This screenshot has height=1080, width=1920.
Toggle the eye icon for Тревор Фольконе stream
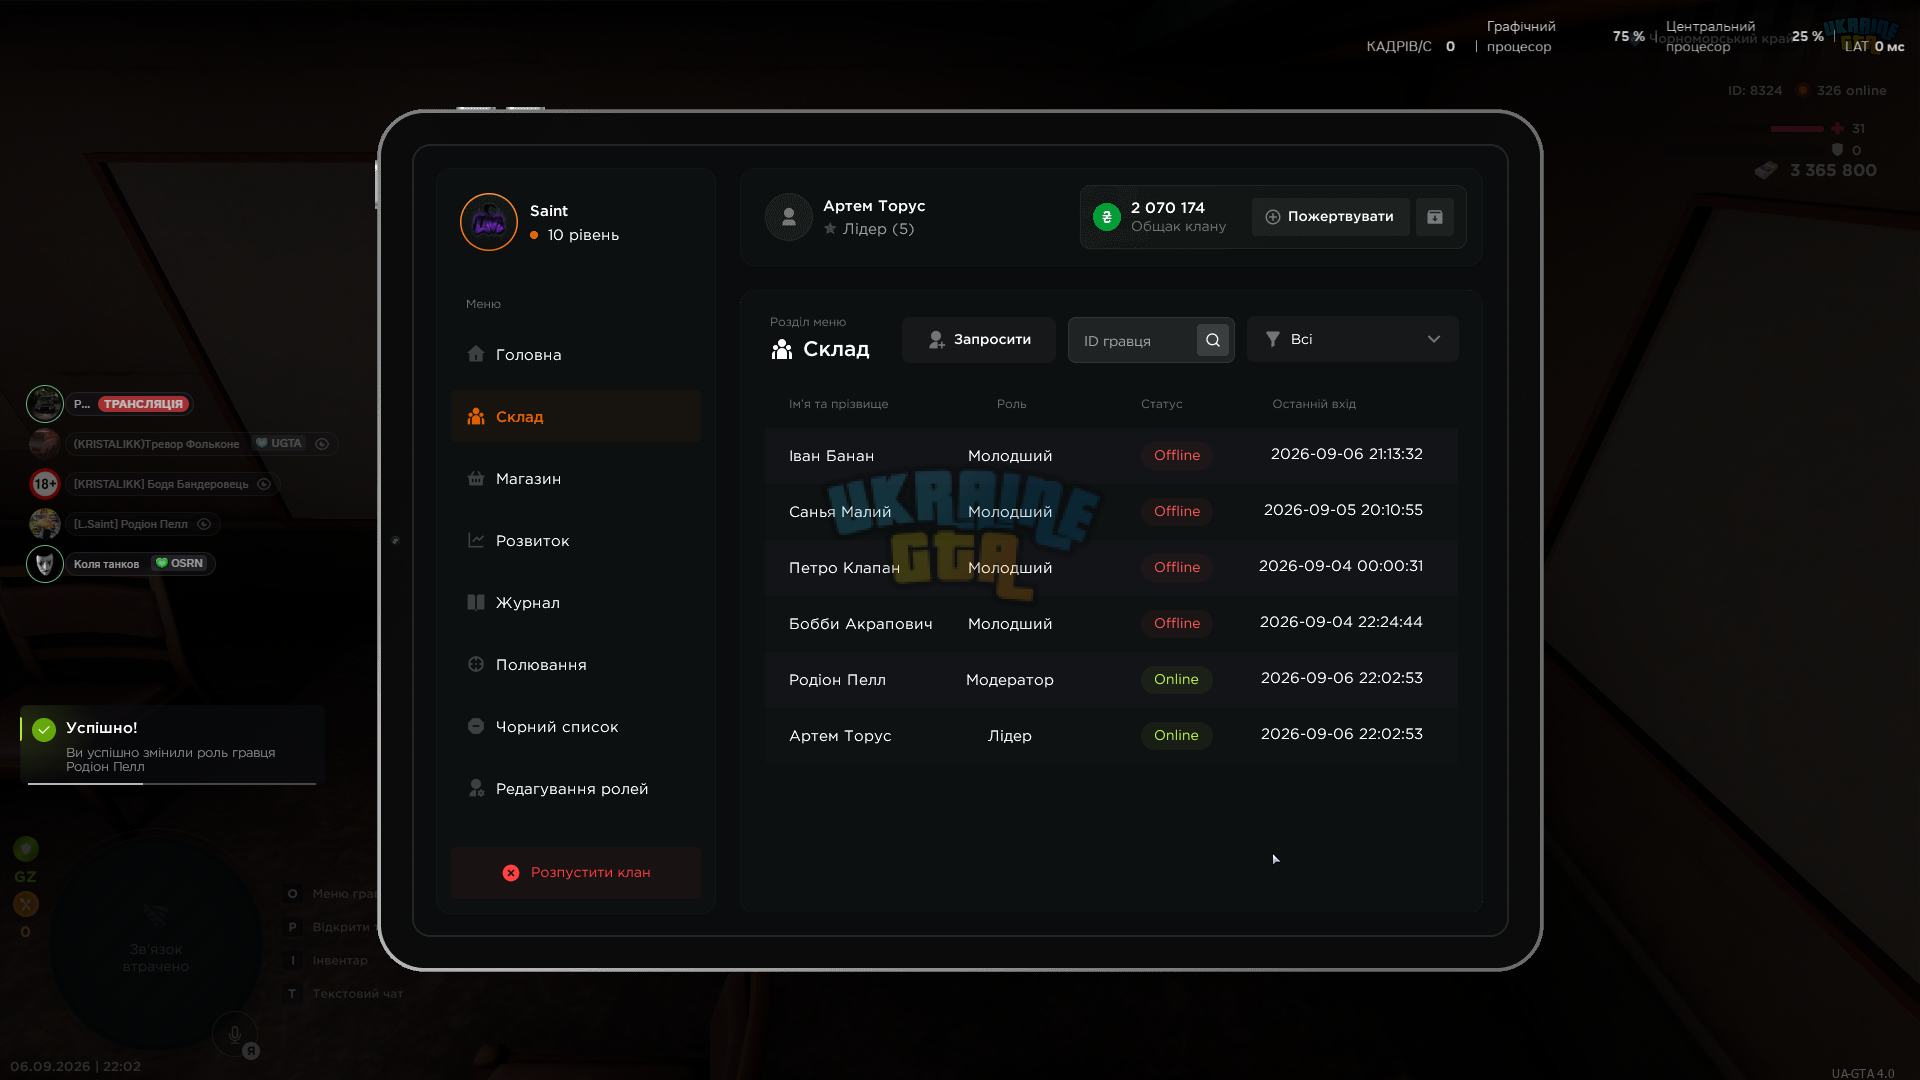(x=322, y=444)
